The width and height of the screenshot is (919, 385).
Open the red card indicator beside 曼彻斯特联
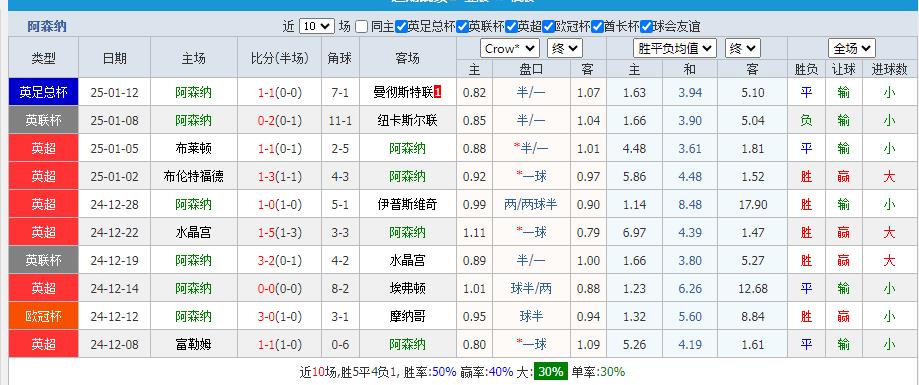[x=437, y=92]
